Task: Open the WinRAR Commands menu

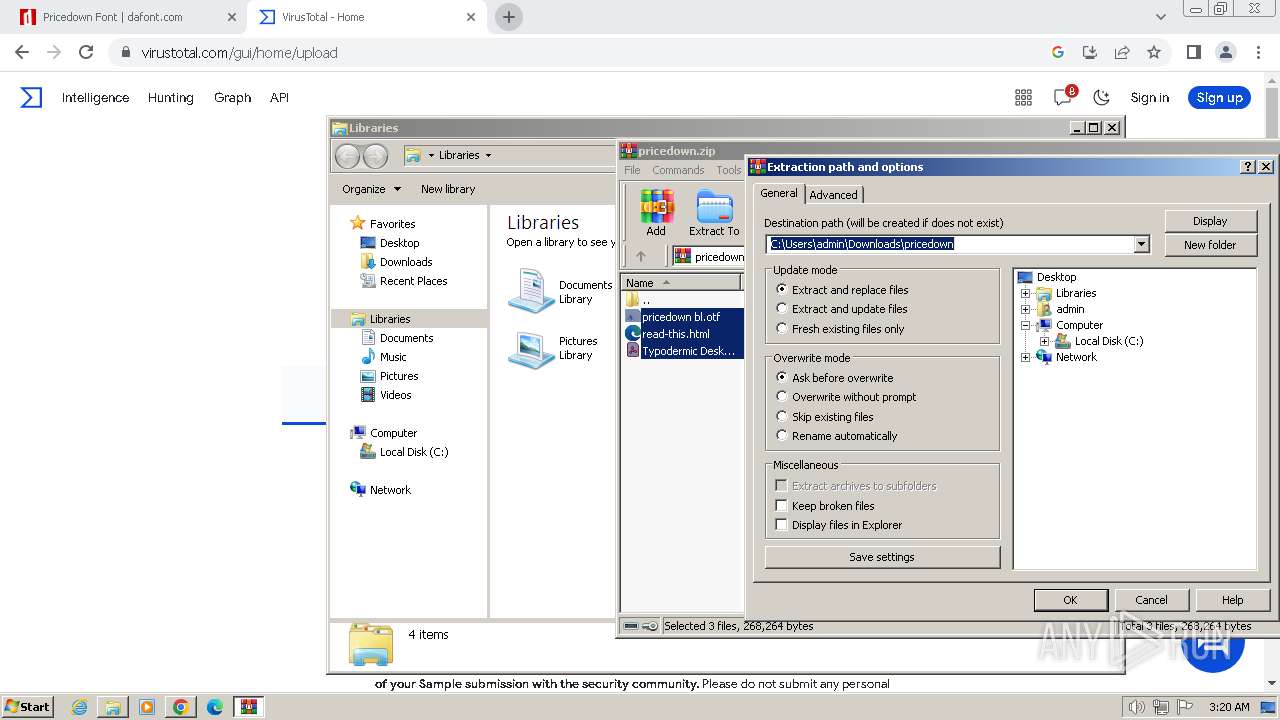Action: pyautogui.click(x=678, y=170)
